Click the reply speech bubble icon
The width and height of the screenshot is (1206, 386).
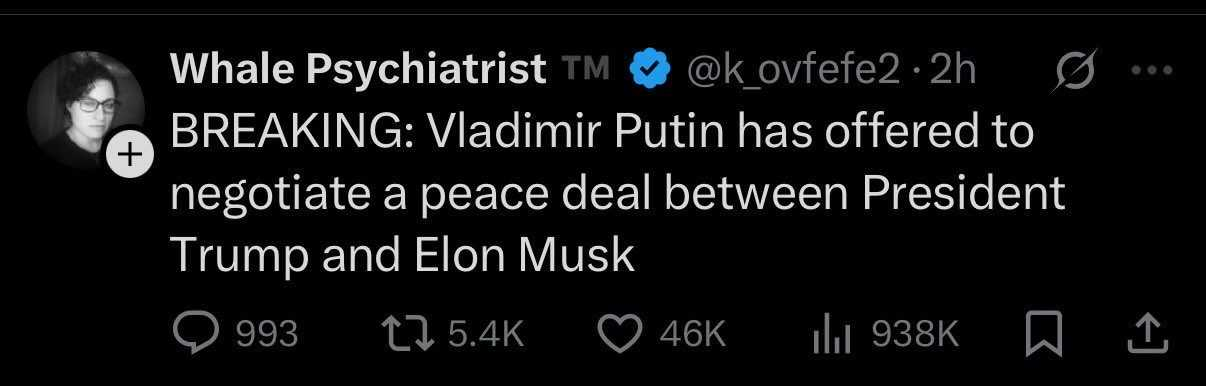point(196,334)
